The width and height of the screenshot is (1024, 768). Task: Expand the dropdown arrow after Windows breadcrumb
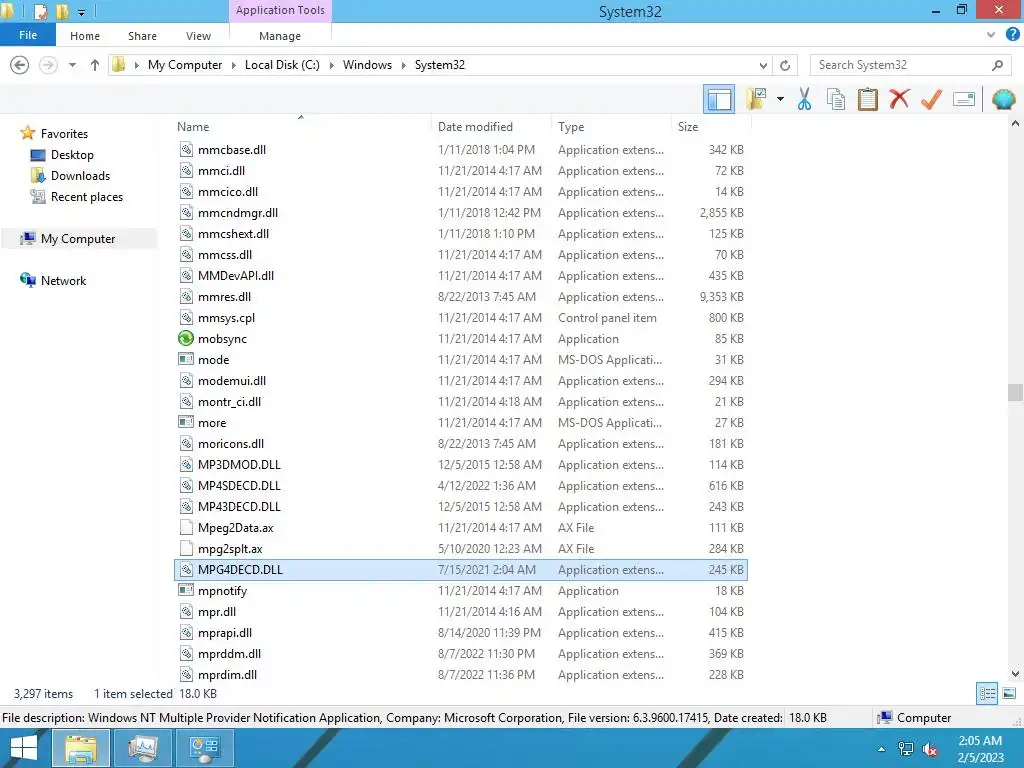click(404, 65)
